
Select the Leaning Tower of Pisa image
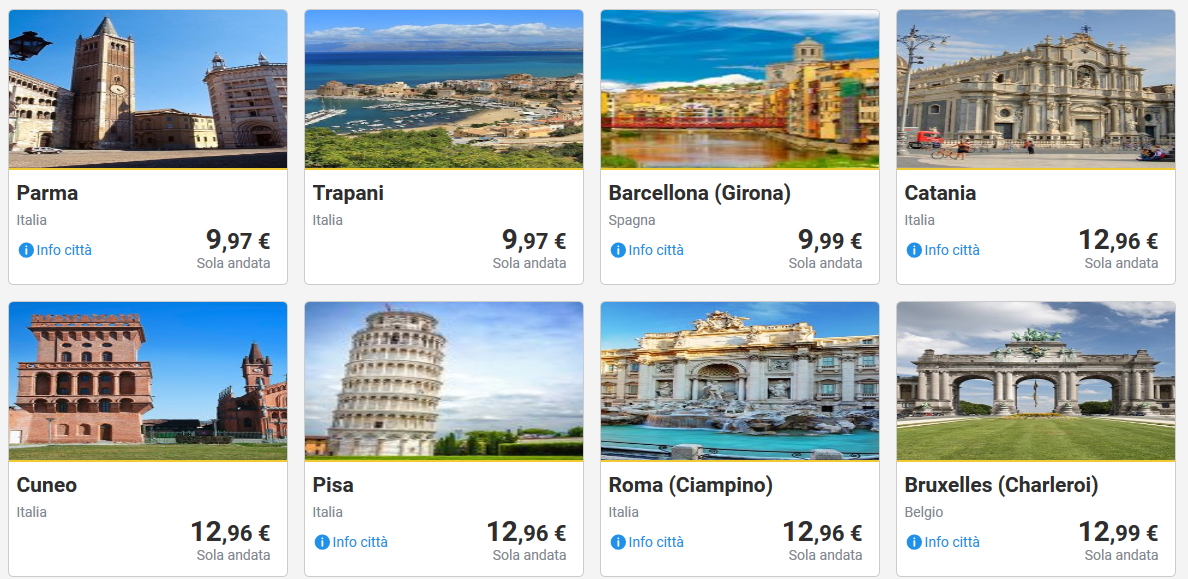click(444, 381)
